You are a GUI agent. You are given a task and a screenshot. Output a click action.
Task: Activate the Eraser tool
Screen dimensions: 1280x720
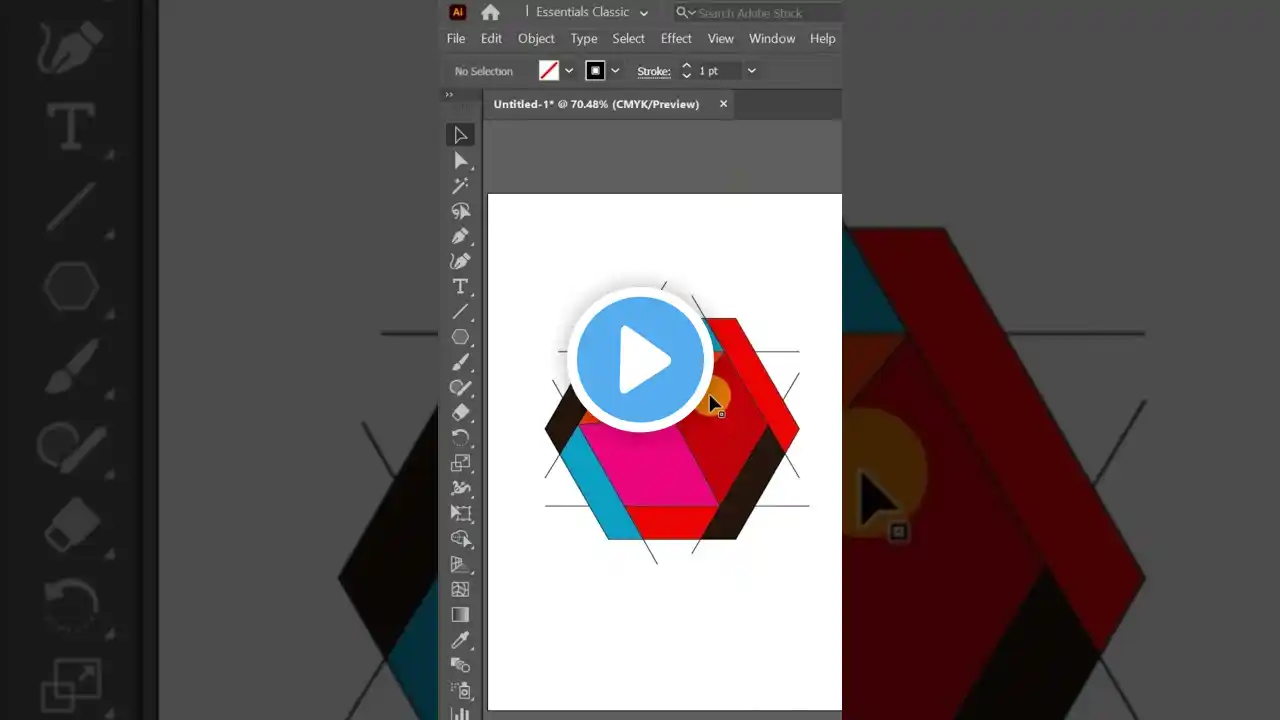[460, 412]
